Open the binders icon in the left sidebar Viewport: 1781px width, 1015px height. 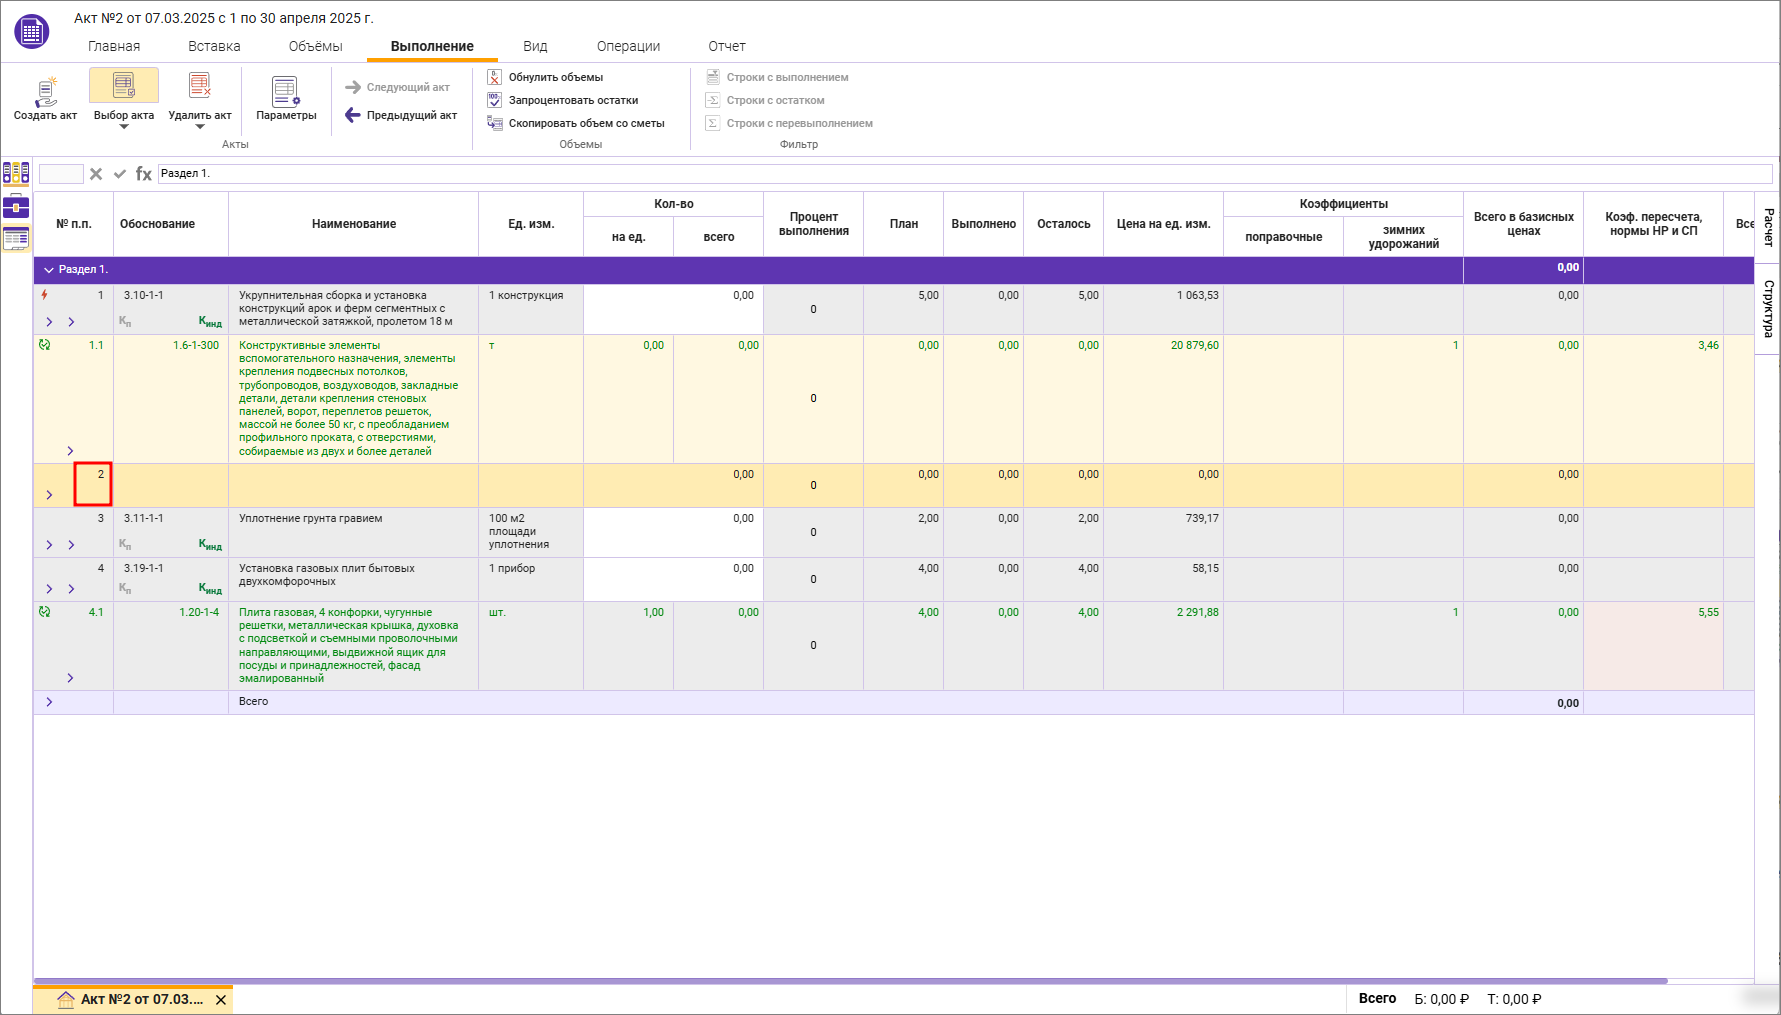pos(16,174)
